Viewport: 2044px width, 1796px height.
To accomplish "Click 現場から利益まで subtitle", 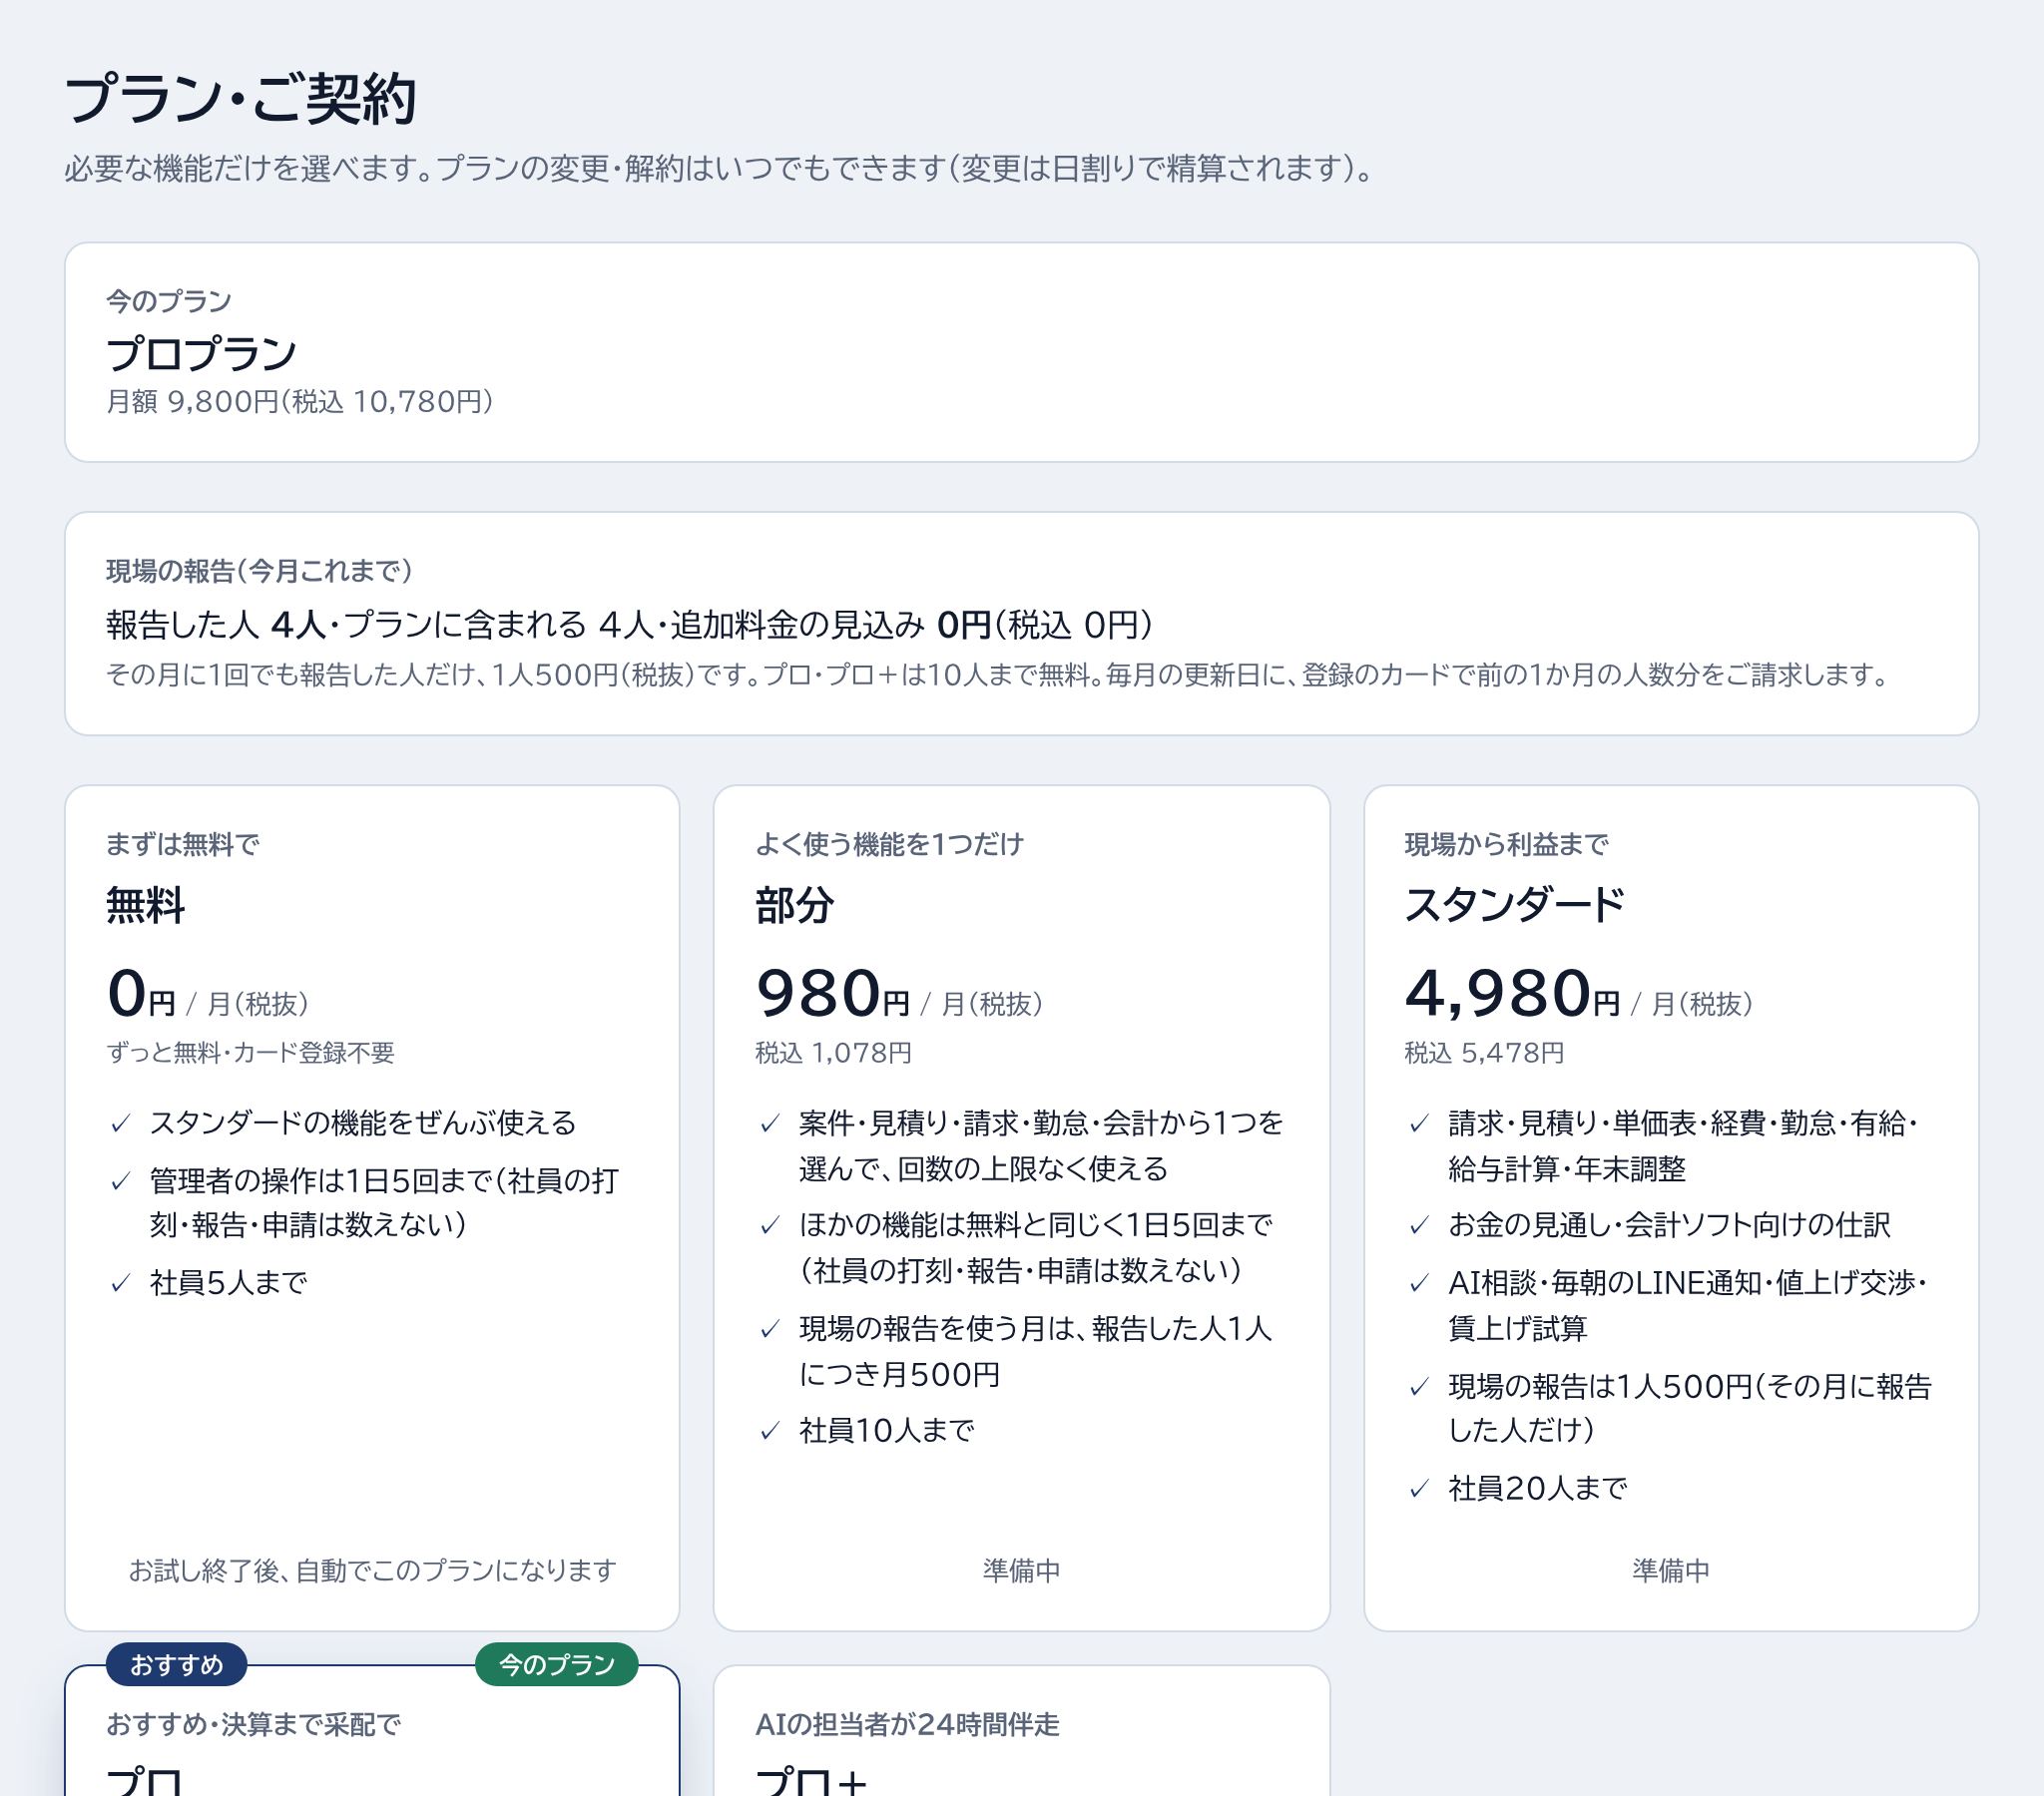I will coord(1507,845).
